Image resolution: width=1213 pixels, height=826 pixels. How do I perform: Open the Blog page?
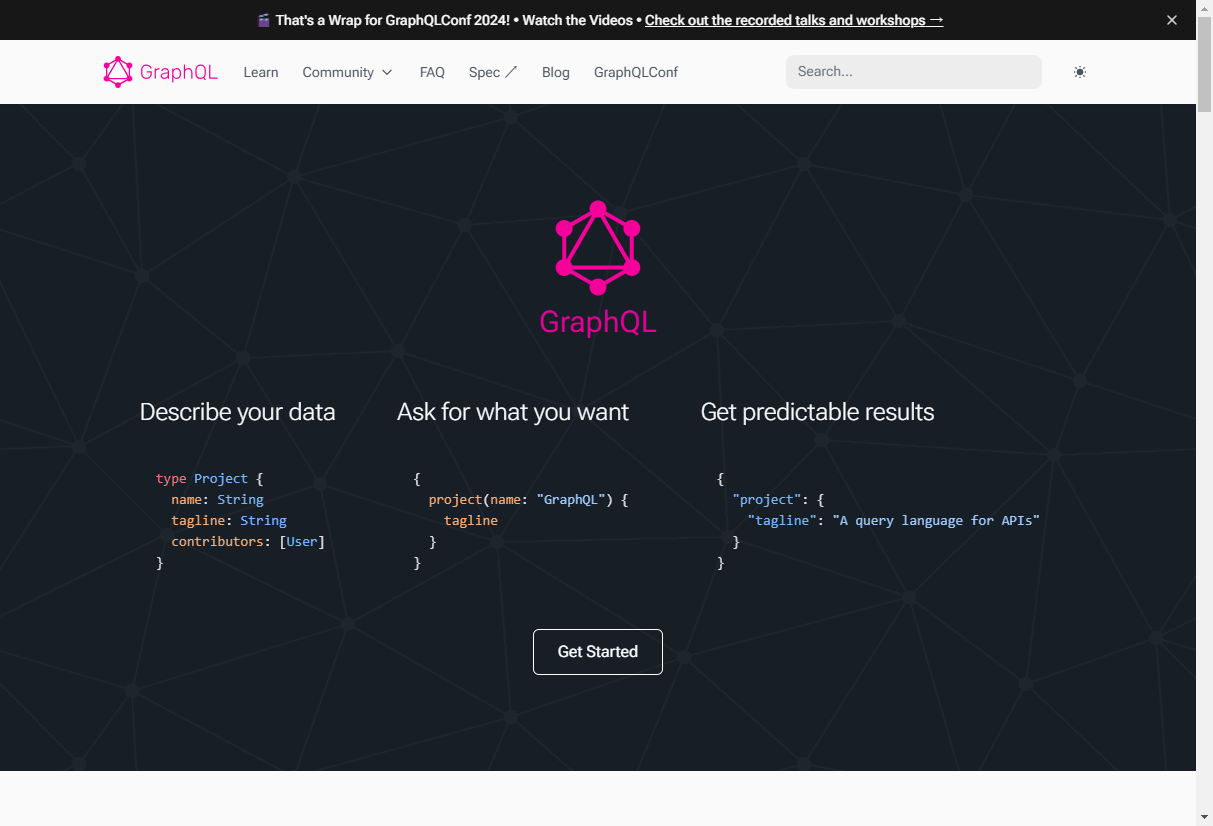coord(556,72)
